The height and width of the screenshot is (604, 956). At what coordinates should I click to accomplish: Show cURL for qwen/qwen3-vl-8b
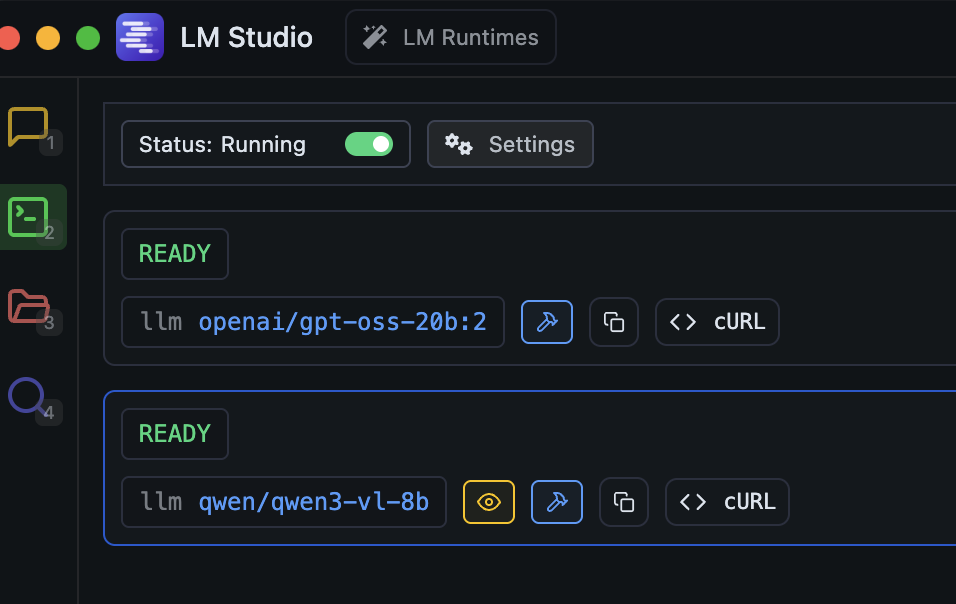[x=727, y=502]
